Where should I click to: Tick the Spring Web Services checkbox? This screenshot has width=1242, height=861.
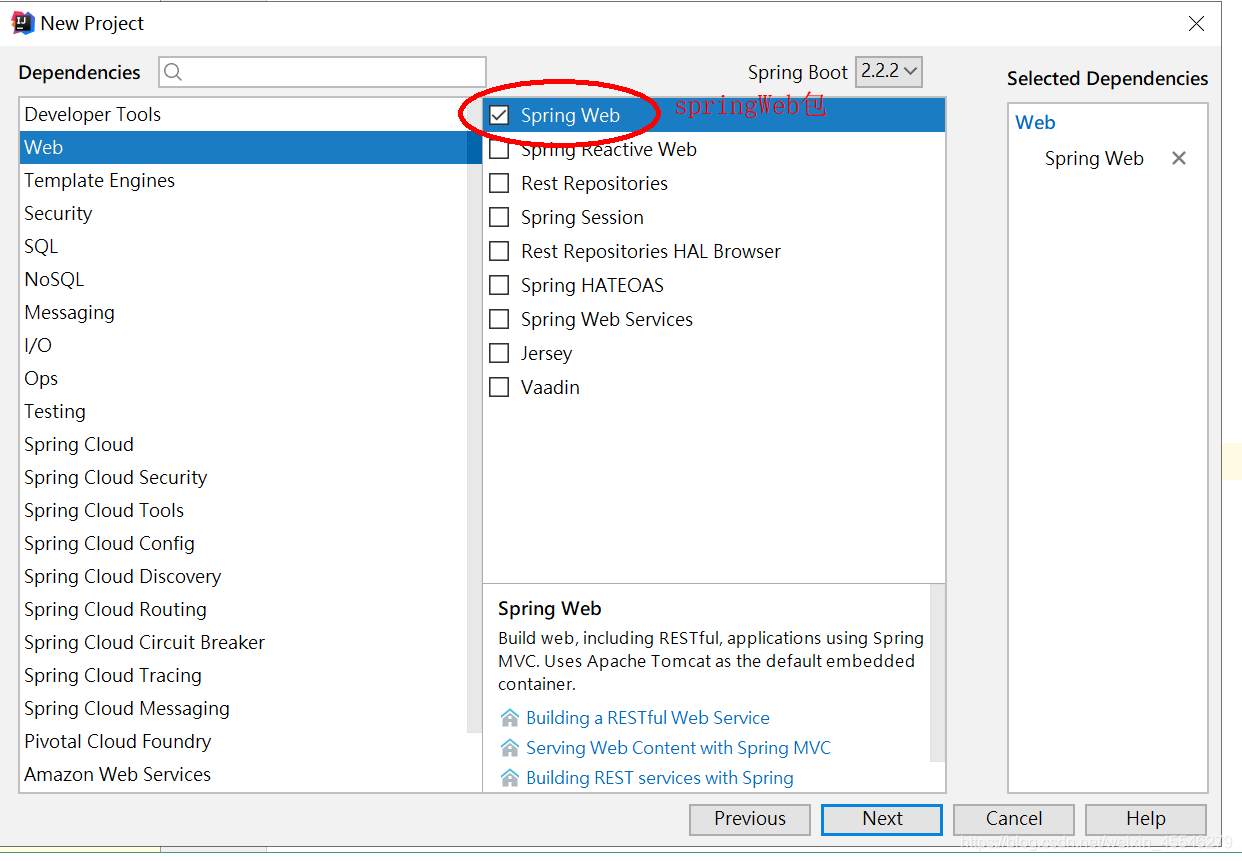[x=499, y=320]
